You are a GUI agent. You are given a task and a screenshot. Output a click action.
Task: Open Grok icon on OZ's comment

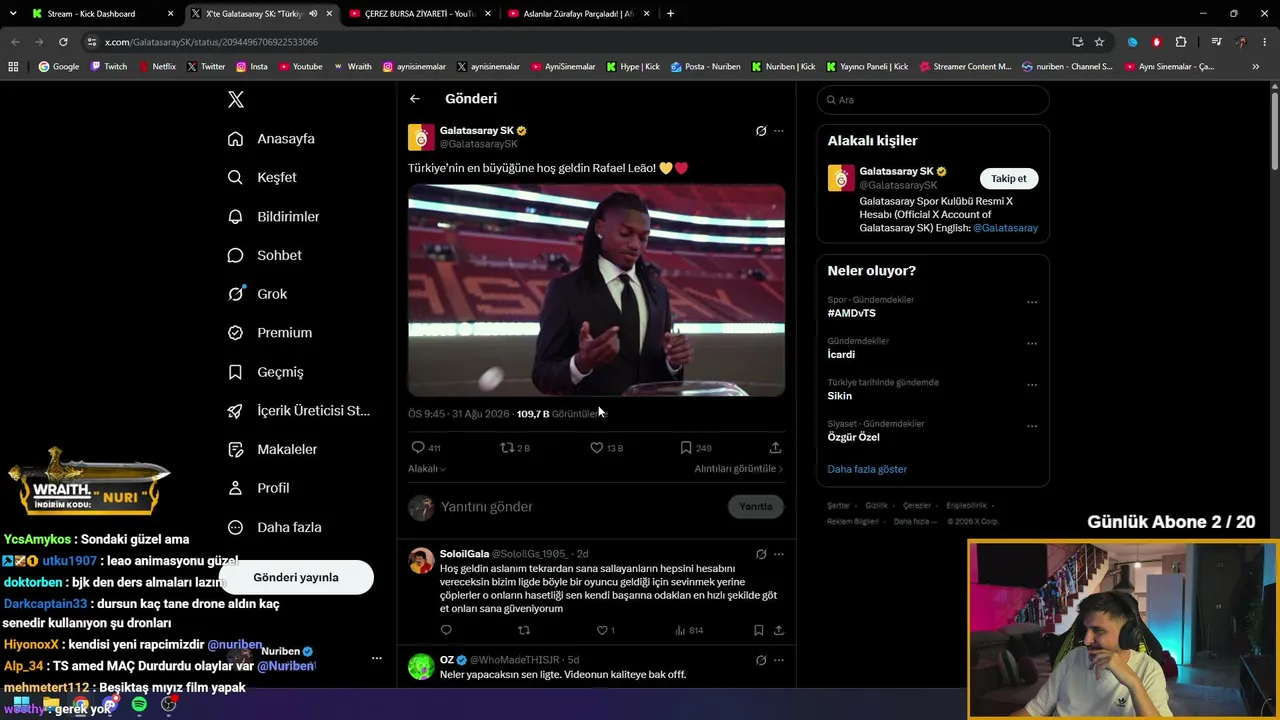761,660
